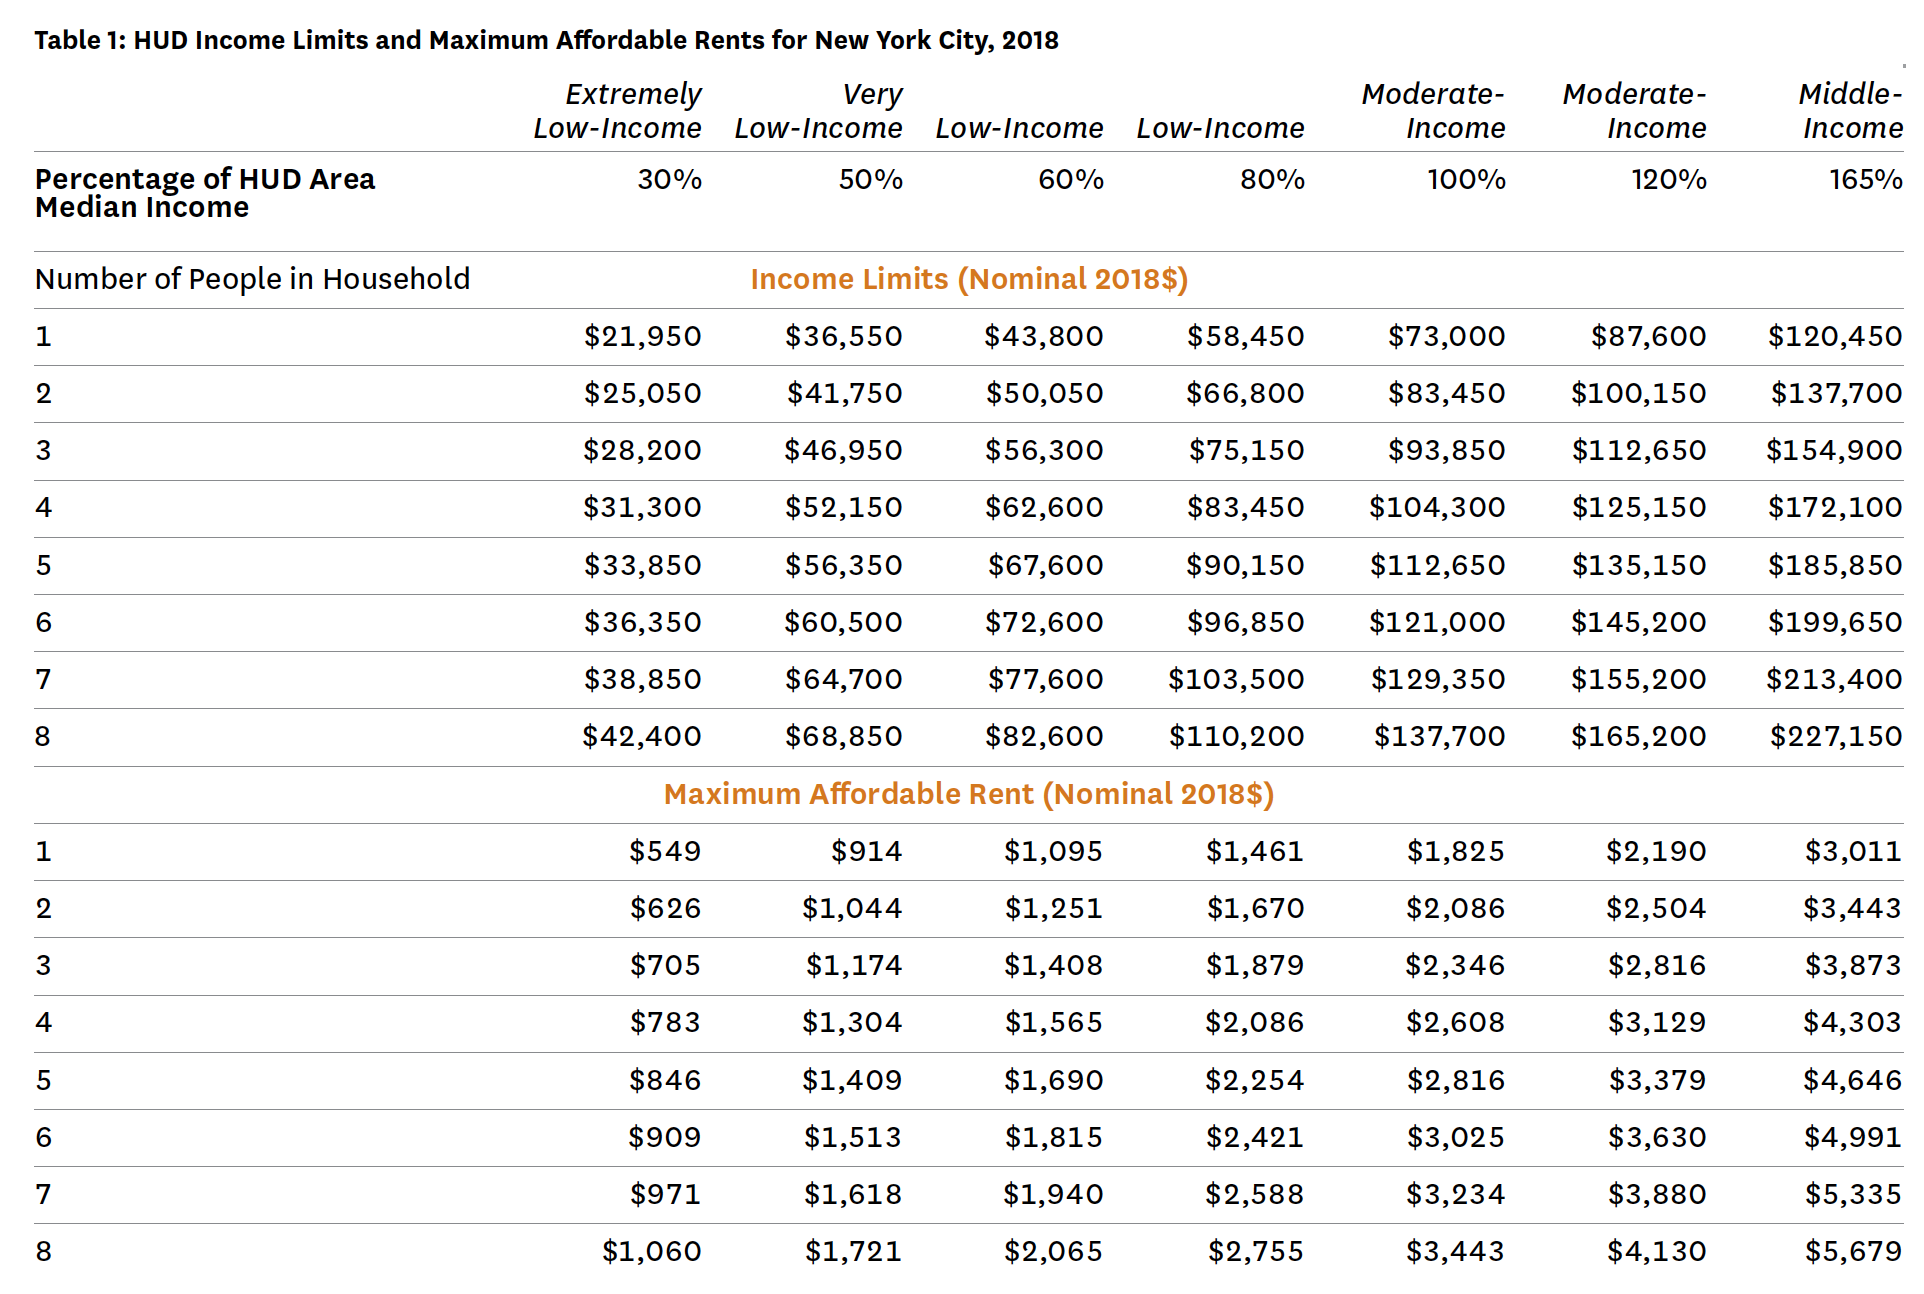Click the $50,050 two-person income cell
Image resolution: width=1924 pixels, height=1294 pixels.
click(1044, 394)
